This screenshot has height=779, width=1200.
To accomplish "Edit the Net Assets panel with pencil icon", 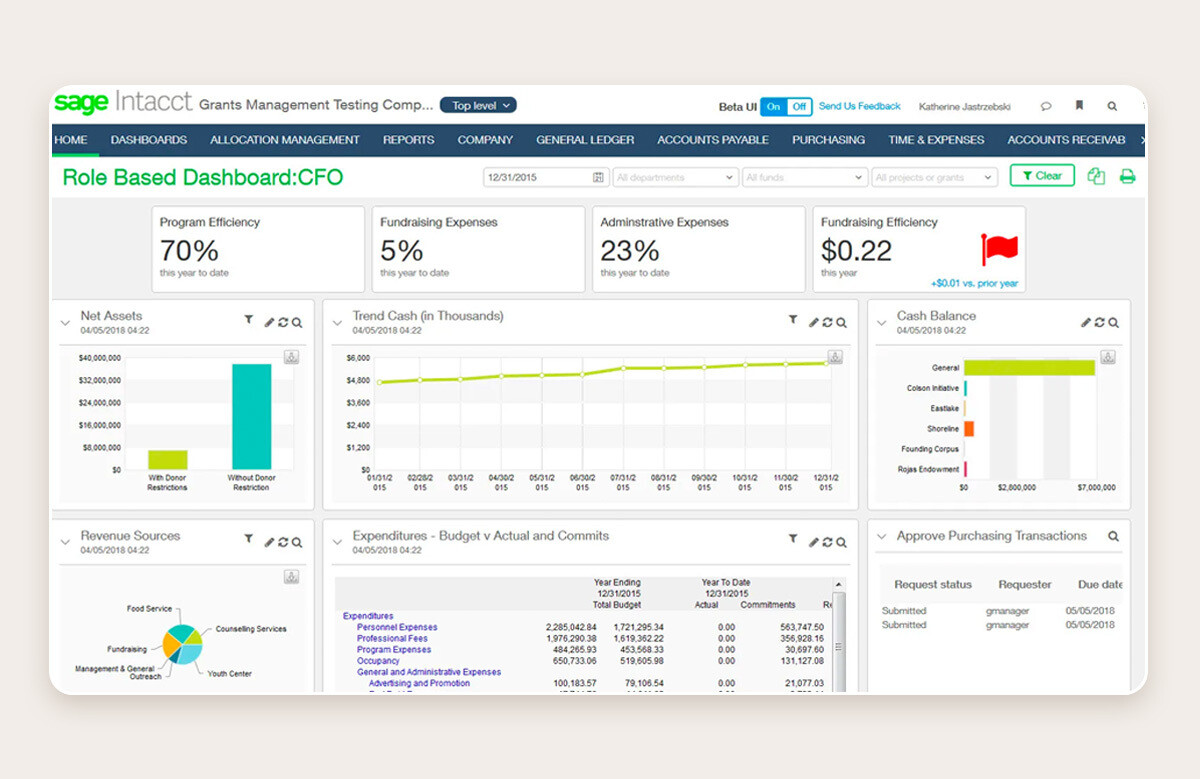I will pos(269,322).
